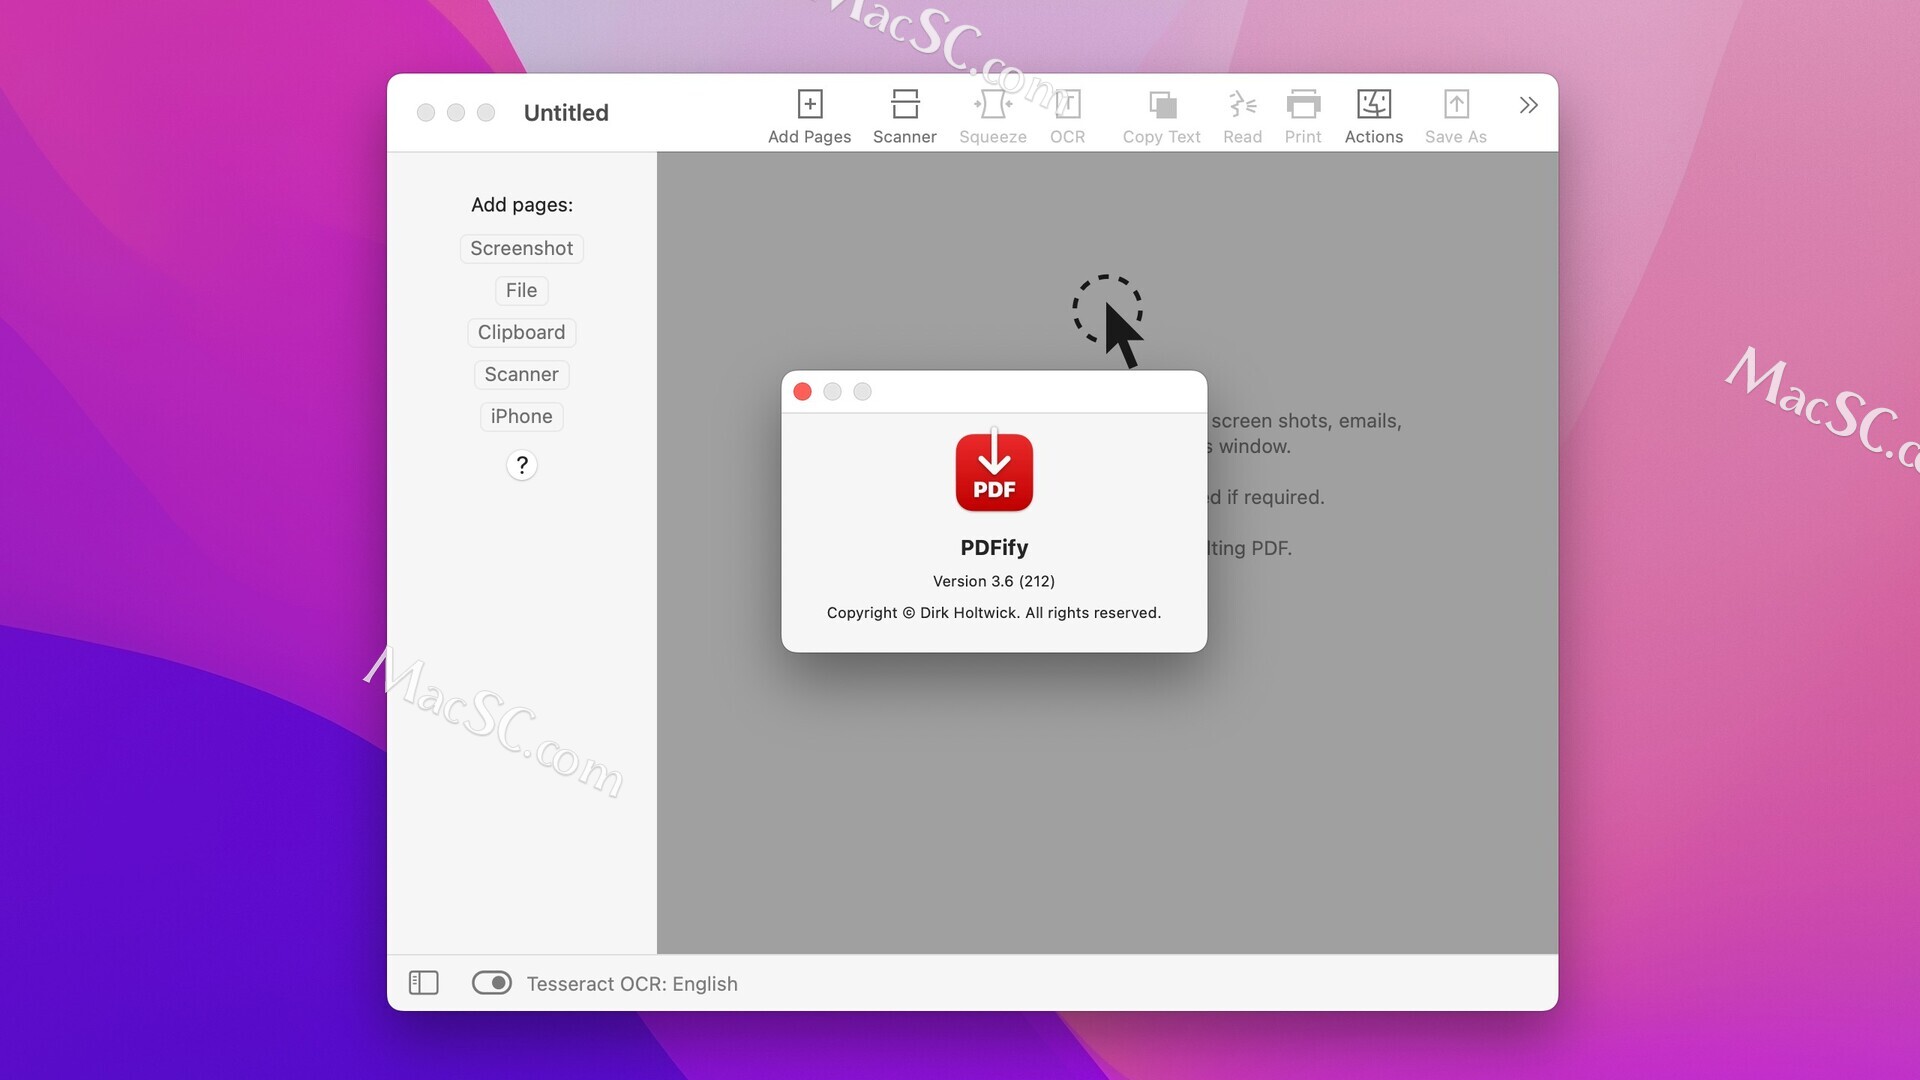This screenshot has width=1920, height=1080.
Task: Click the Tesseract OCR: English label
Action: [x=632, y=984]
